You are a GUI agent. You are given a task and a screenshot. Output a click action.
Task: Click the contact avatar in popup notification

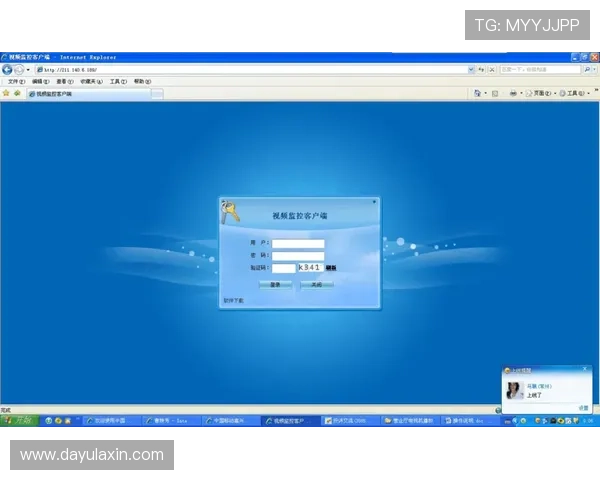coord(515,390)
